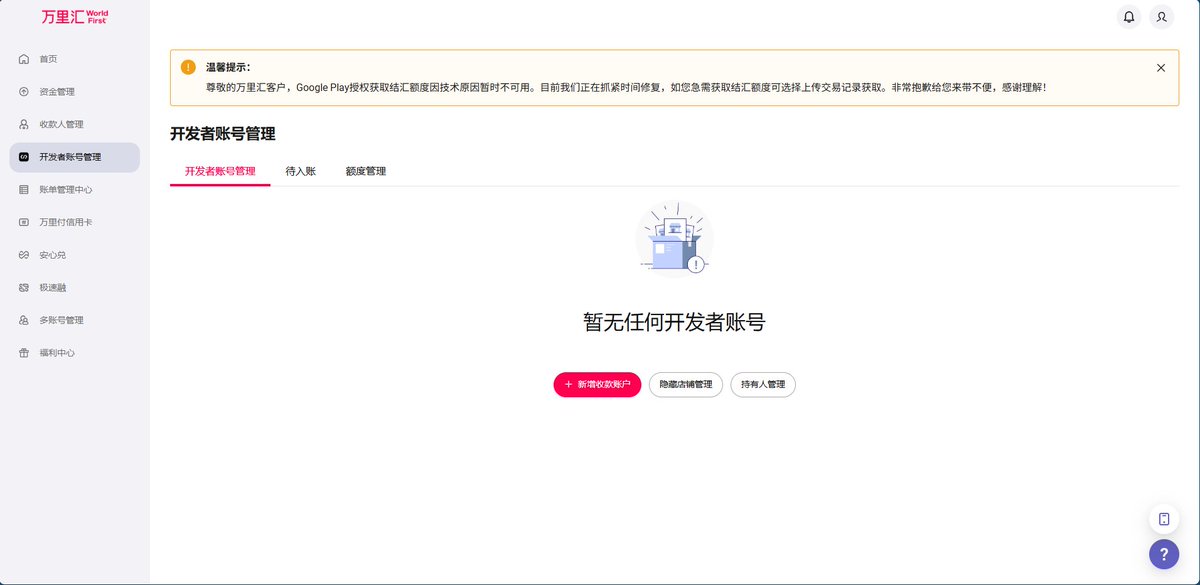Switch to the 待入账 tab

(301, 171)
